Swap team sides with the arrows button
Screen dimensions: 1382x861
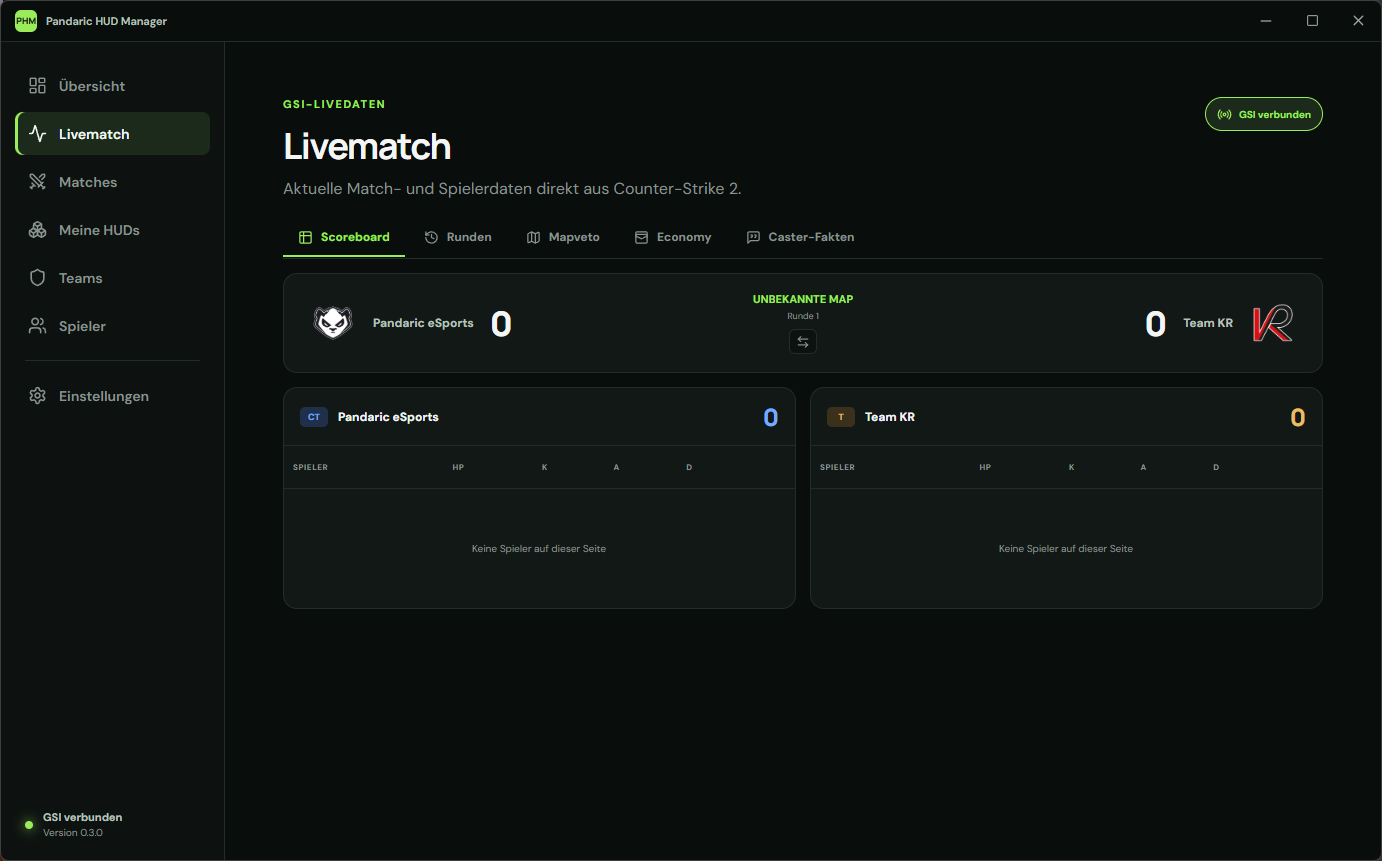coord(803,342)
